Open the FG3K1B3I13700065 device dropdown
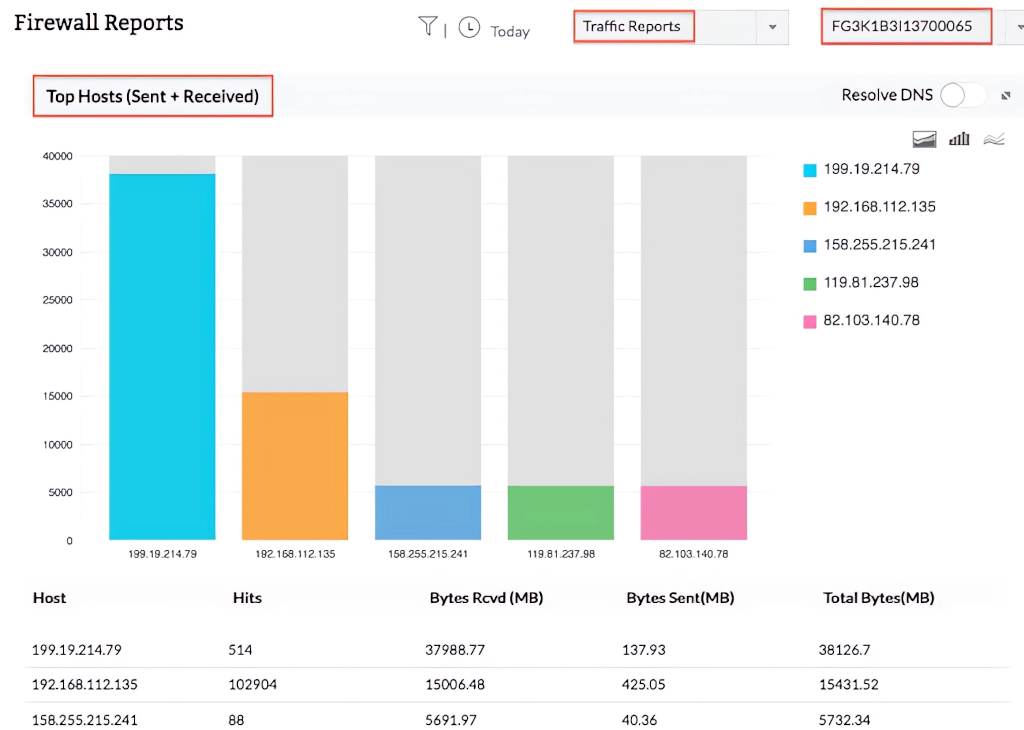1024x730 pixels. 904,27
